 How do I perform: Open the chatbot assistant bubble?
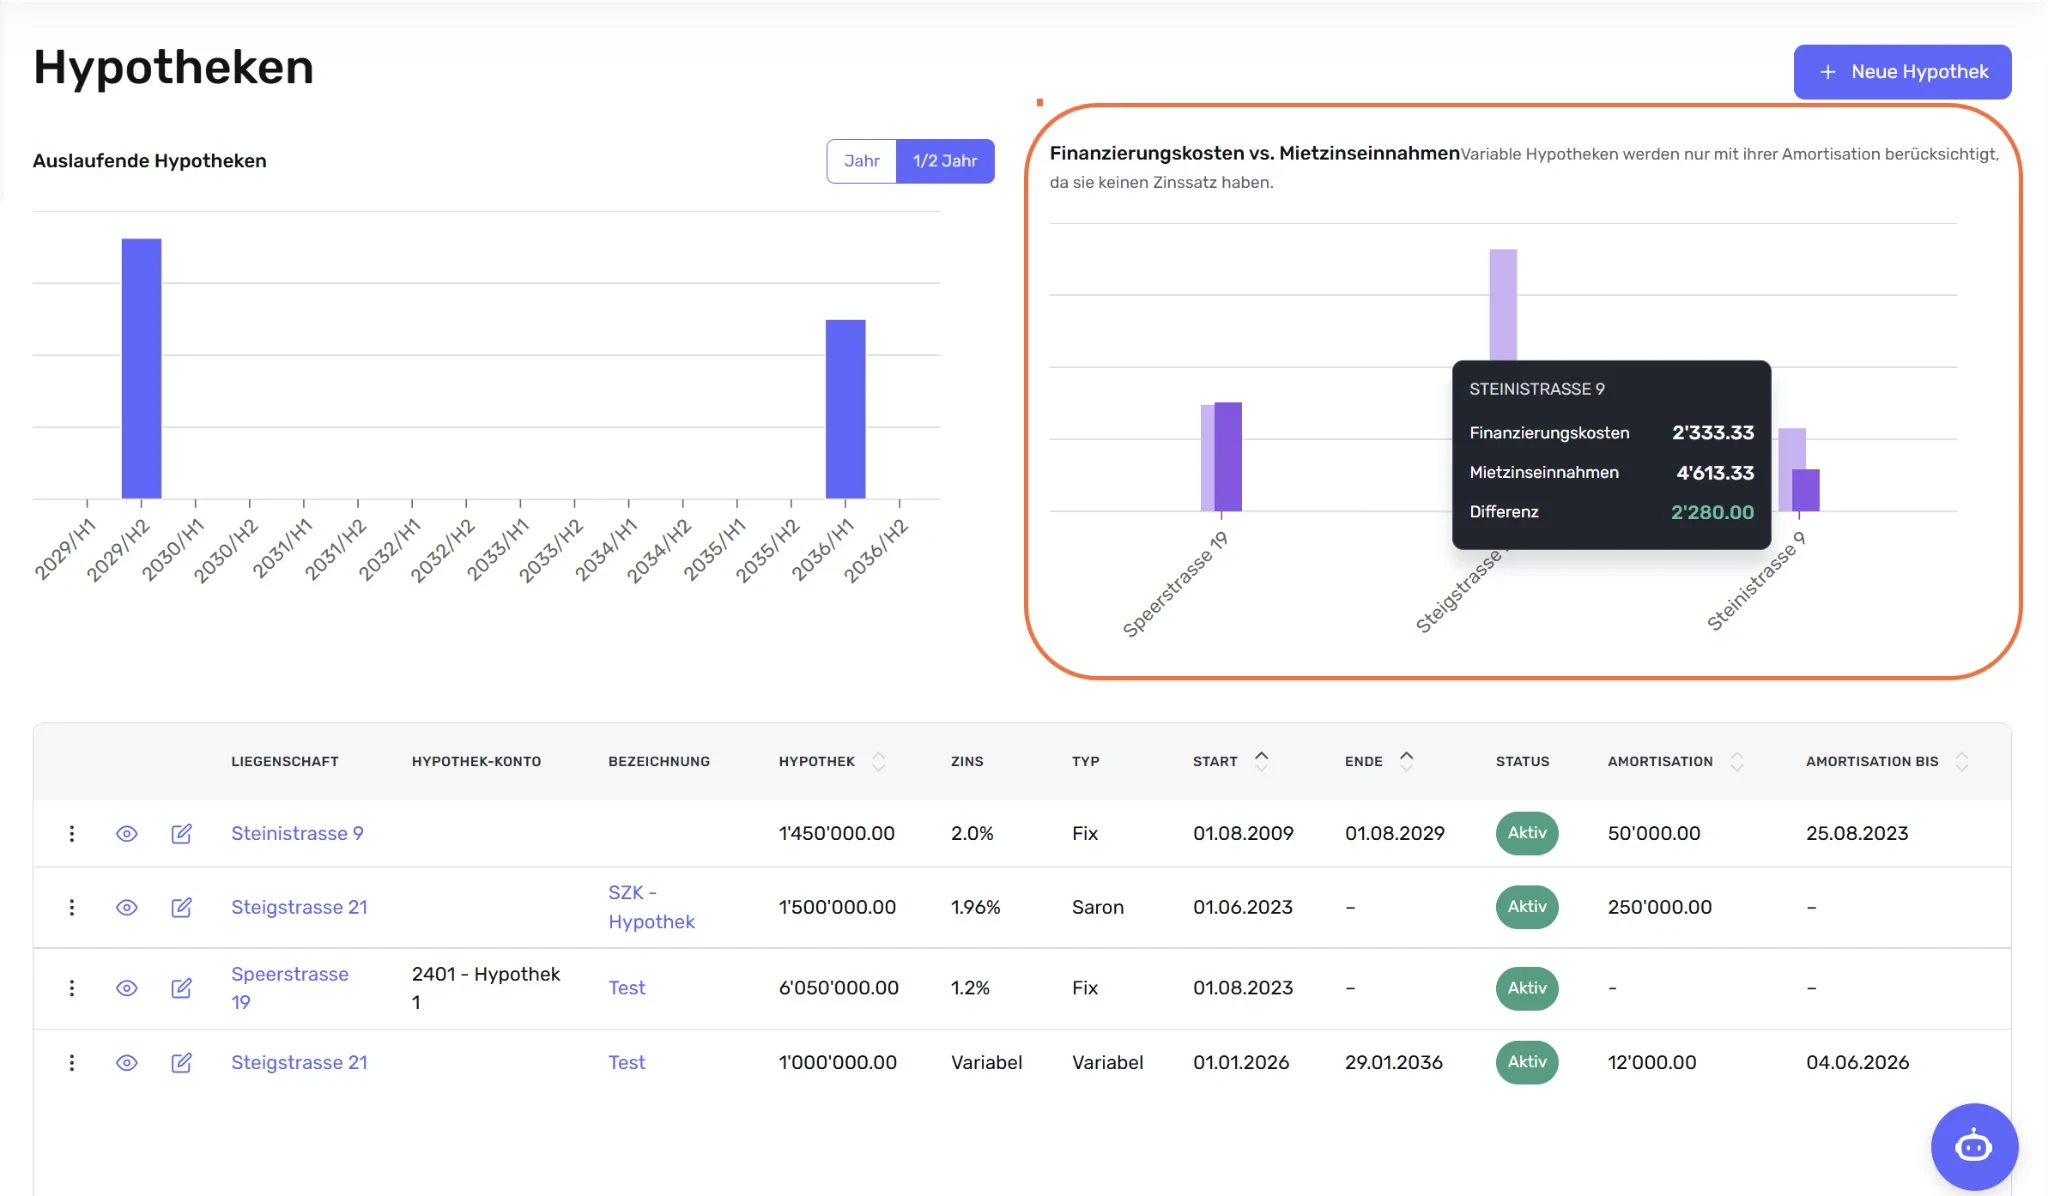pos(1973,1146)
